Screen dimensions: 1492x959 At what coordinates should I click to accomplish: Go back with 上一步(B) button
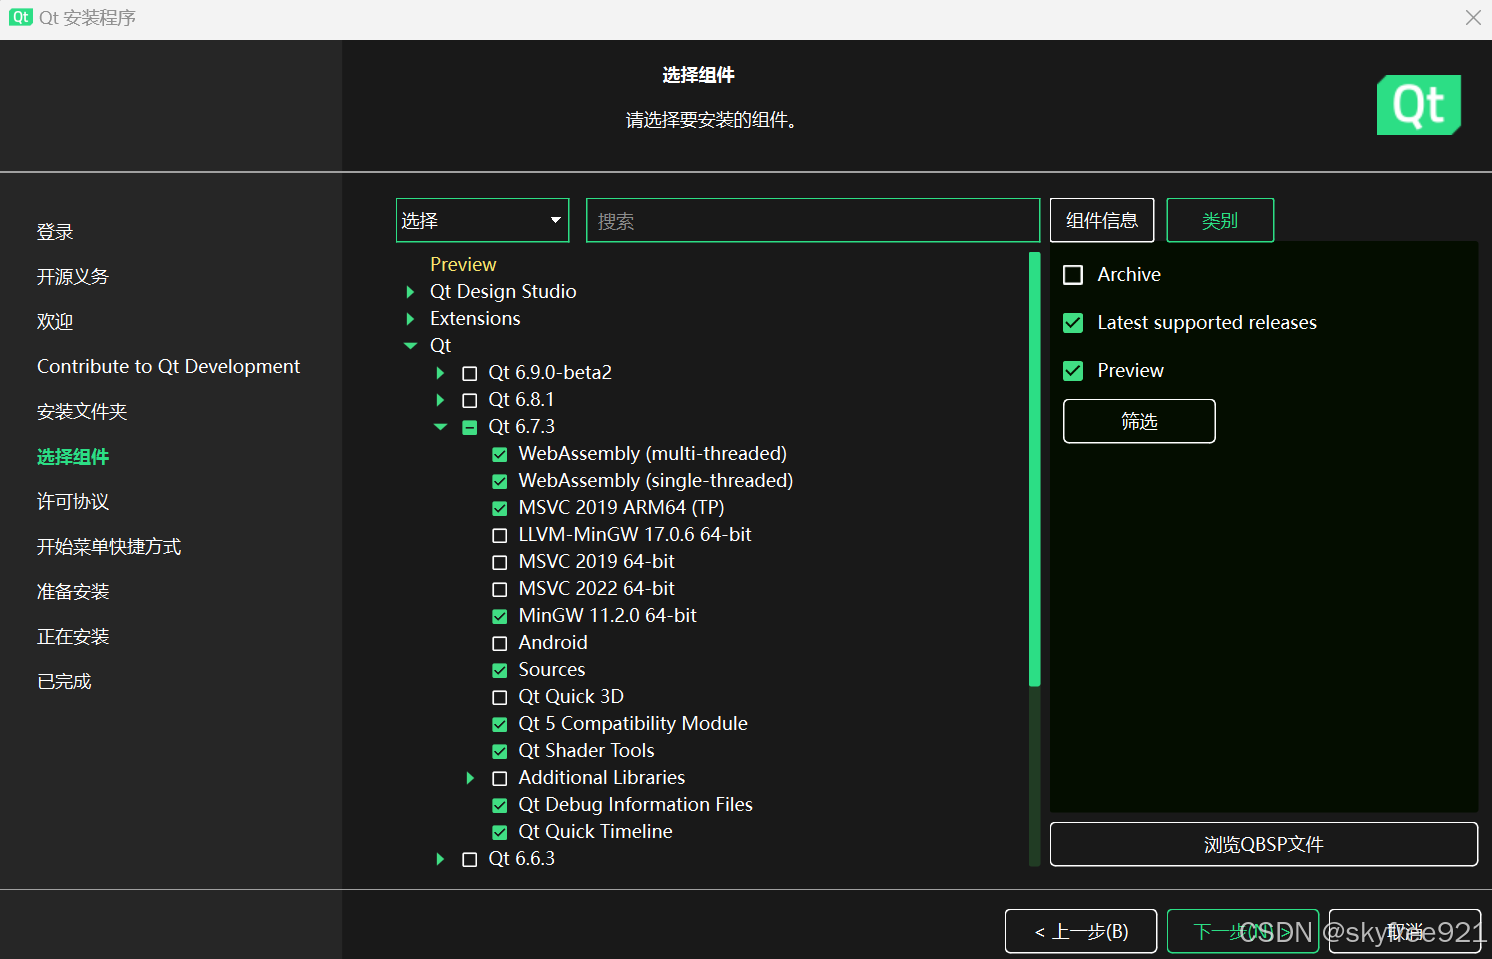(x=1081, y=931)
